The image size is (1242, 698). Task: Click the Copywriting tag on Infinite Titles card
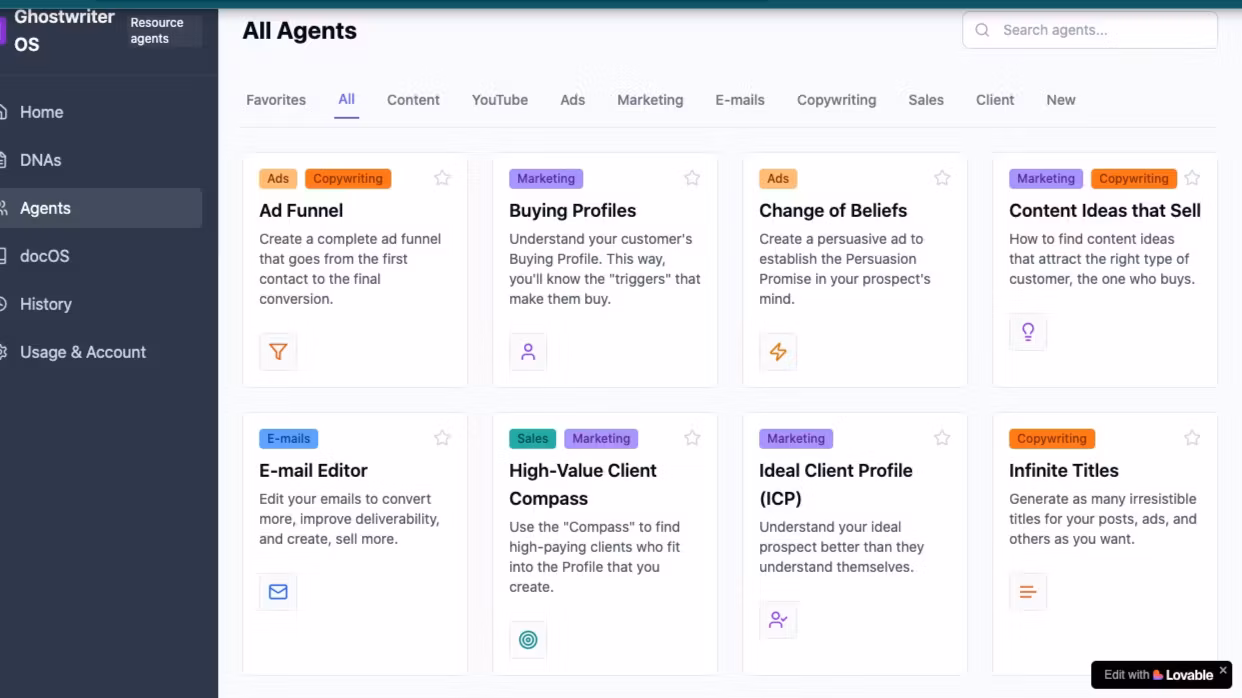[x=1052, y=439]
